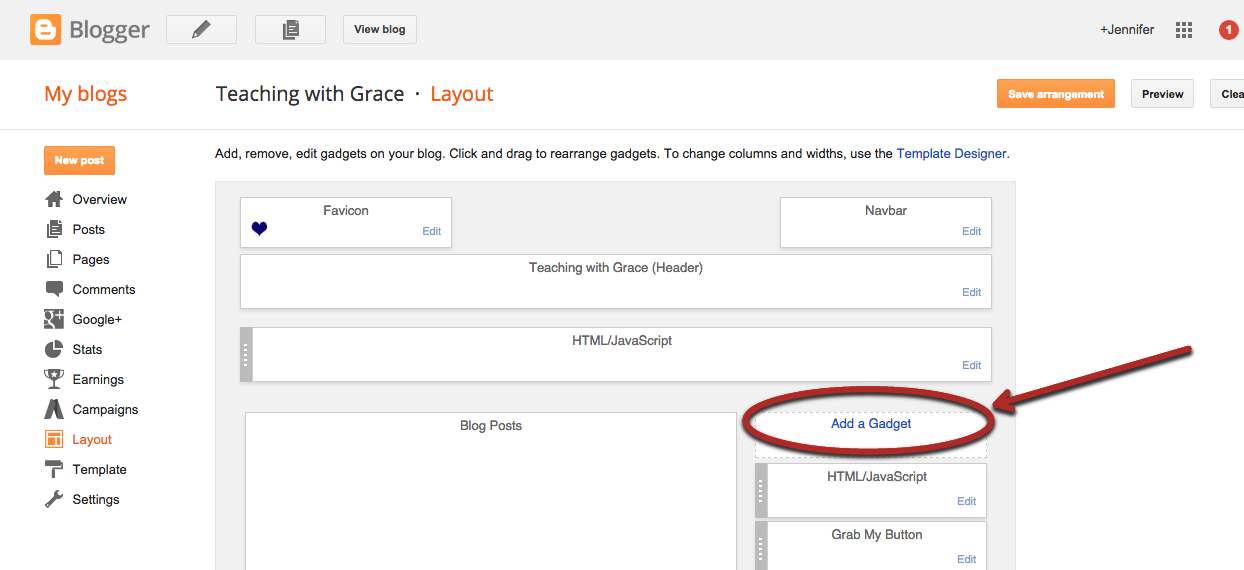The height and width of the screenshot is (570, 1244).
Task: Click the Blogger logo icon
Action: coord(46,30)
